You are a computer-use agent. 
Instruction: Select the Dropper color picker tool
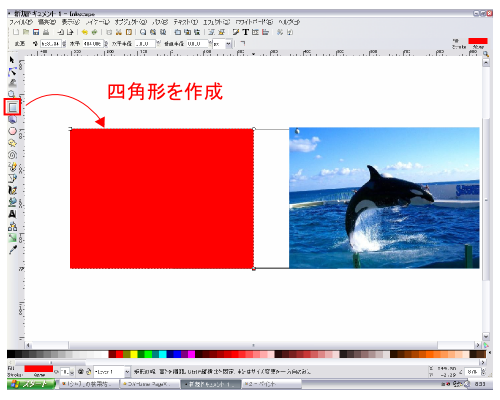[x=12, y=250]
